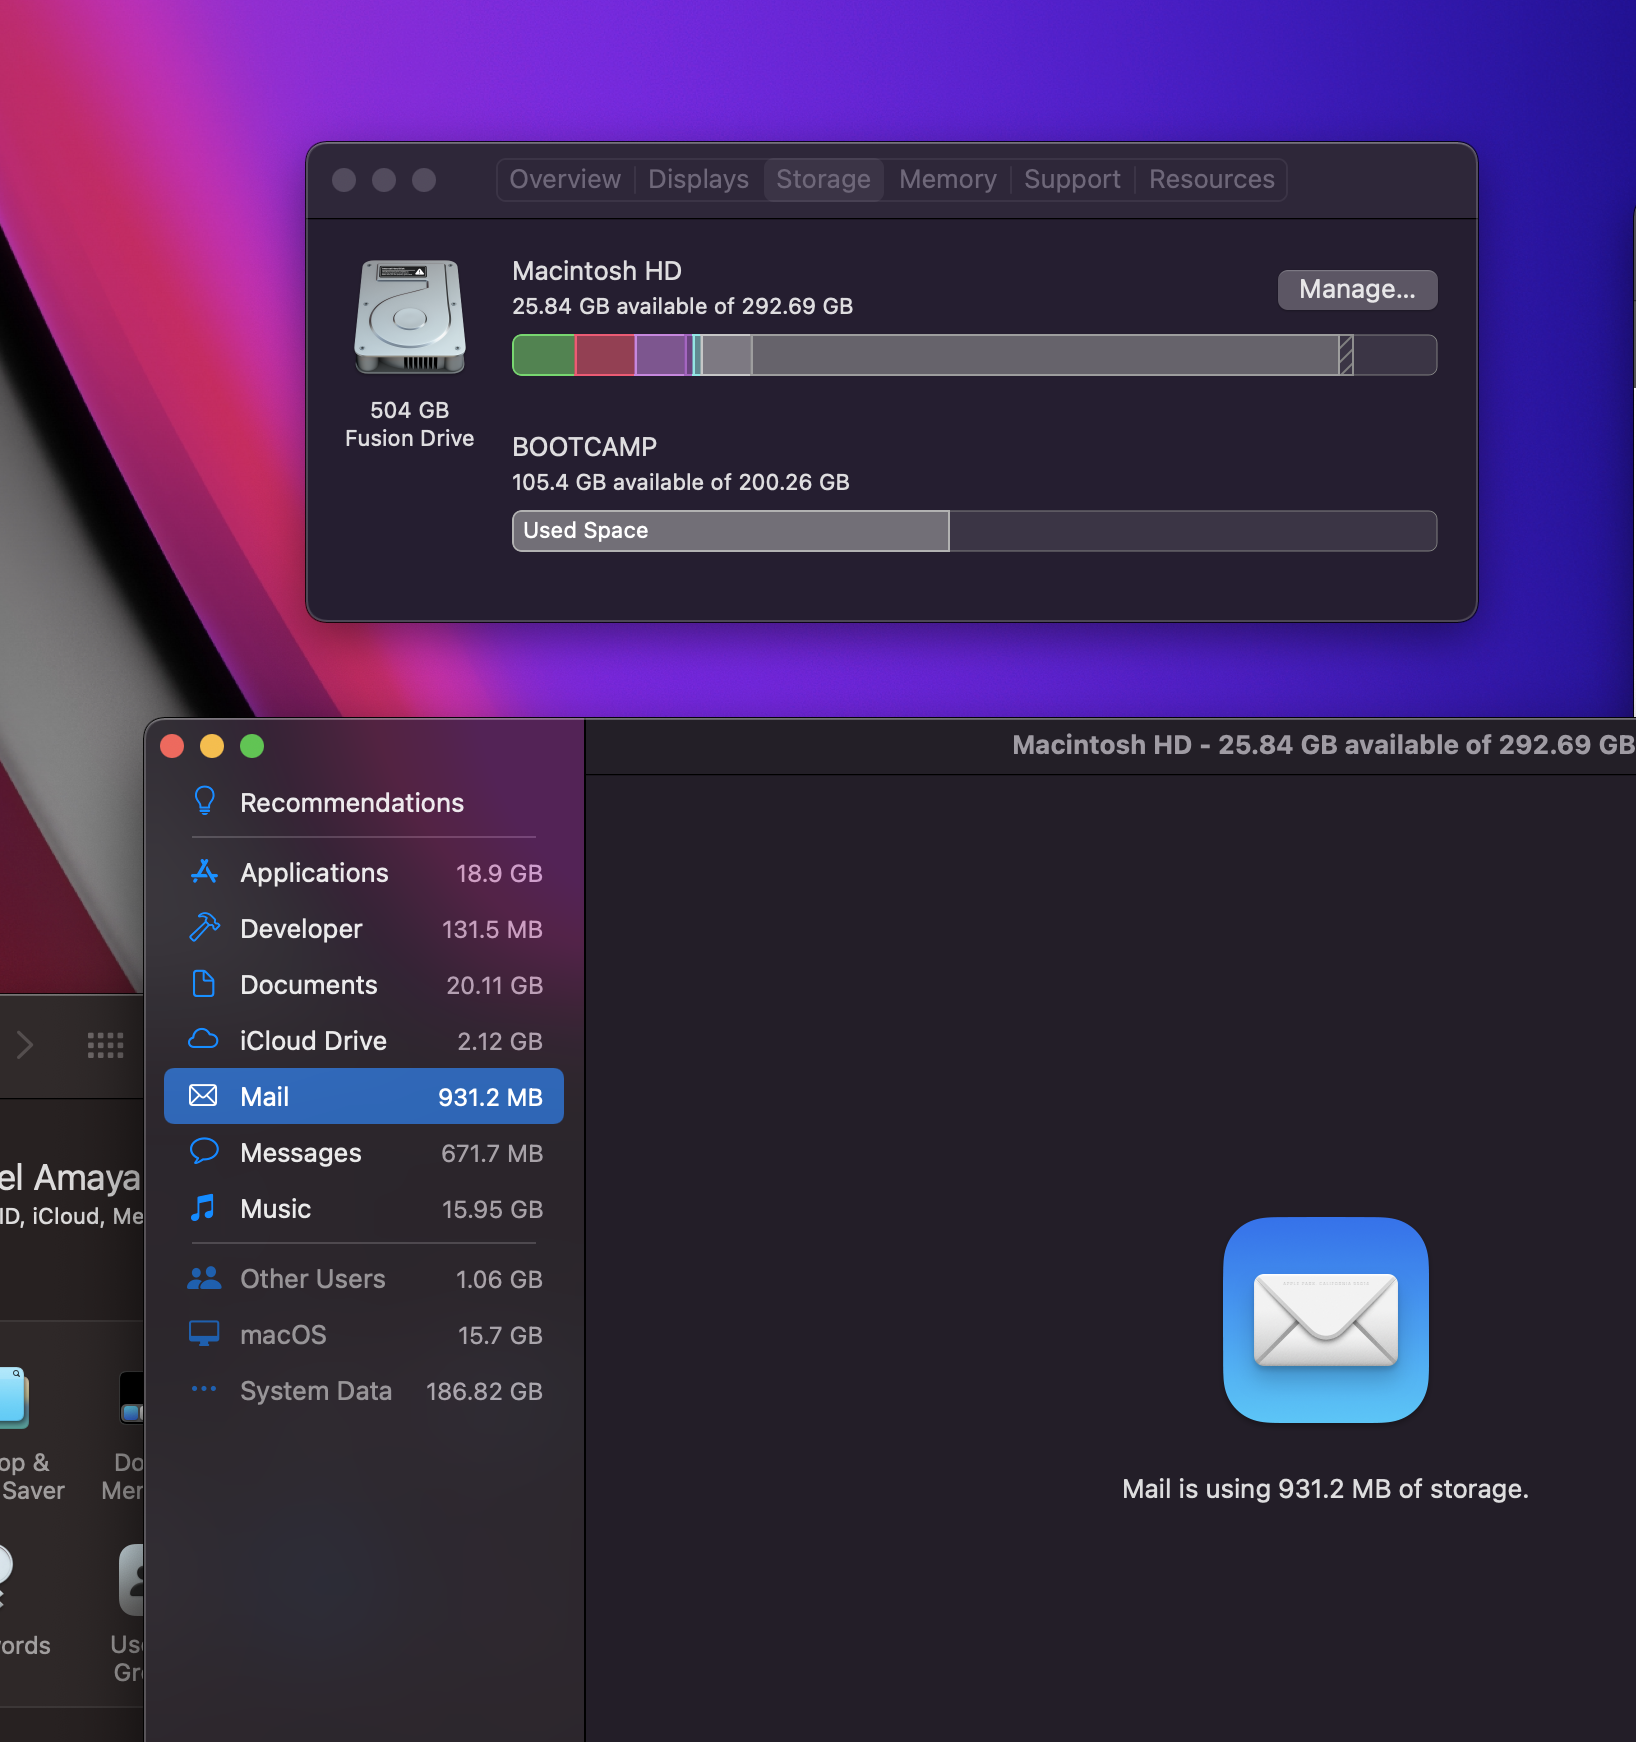This screenshot has width=1636, height=1742.
Task: Click the "504 GB Fusion Drive" label
Action: (410, 424)
